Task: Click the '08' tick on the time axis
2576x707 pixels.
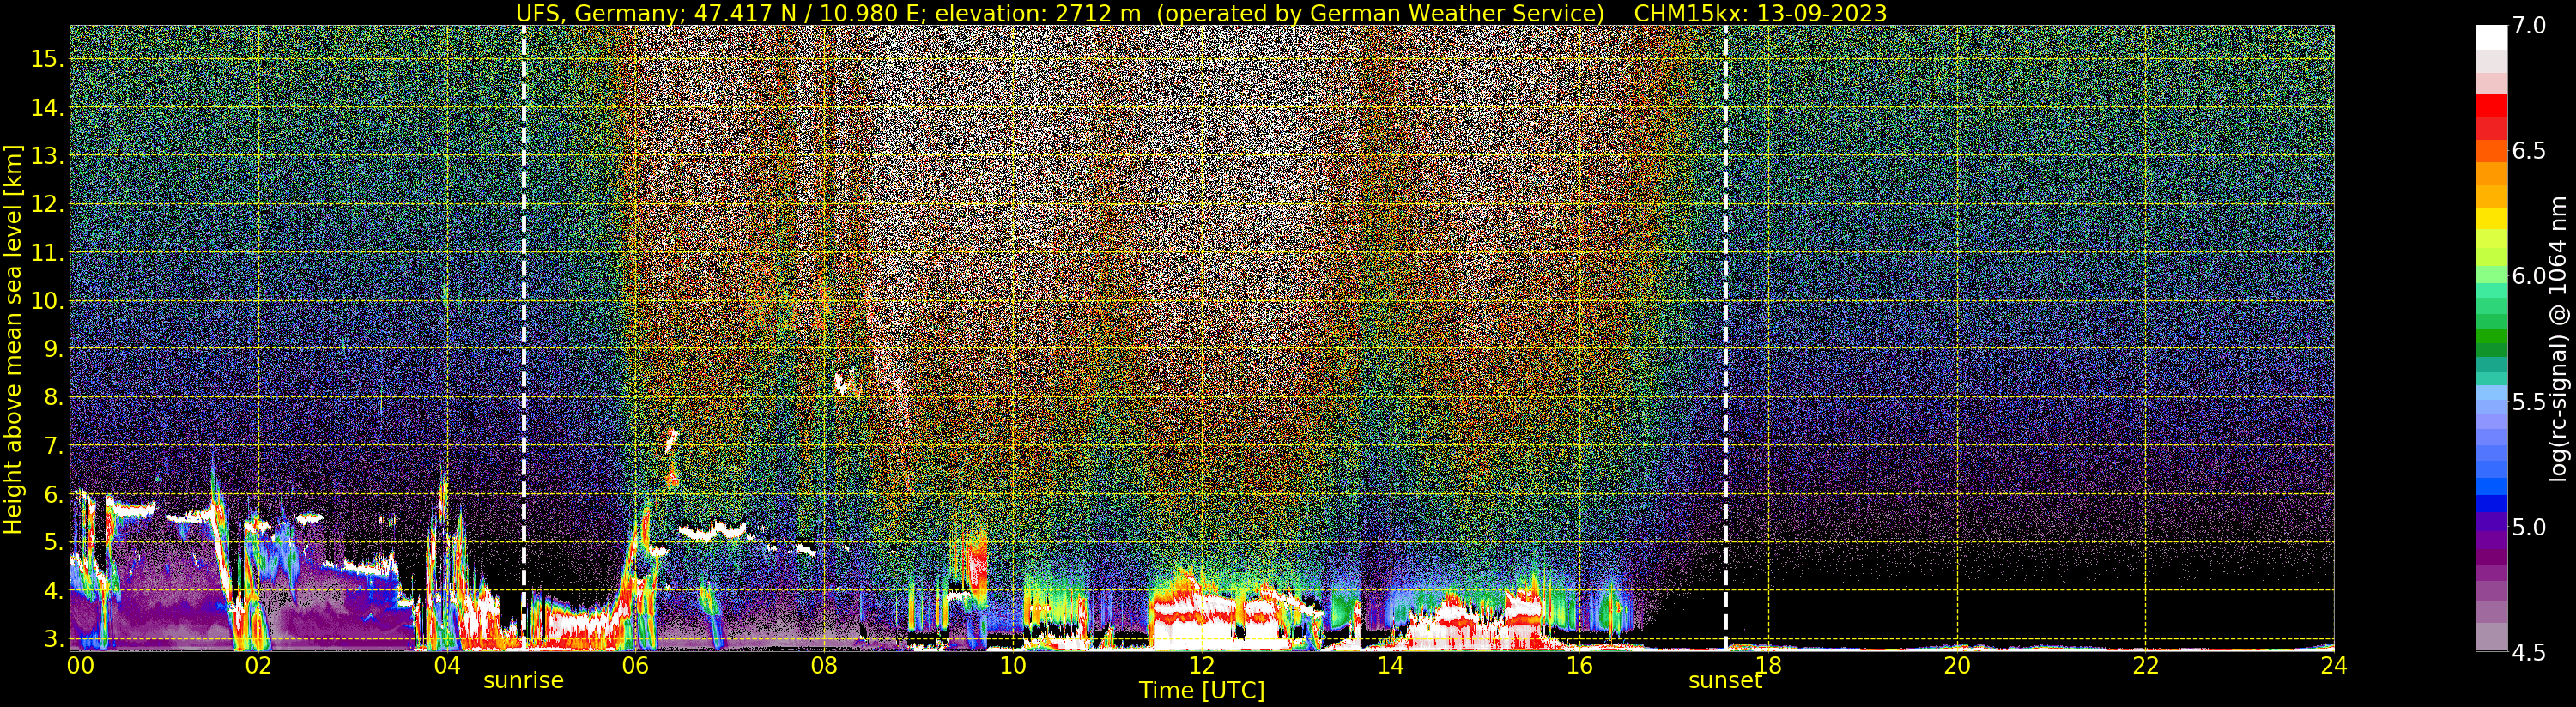Action: pyautogui.click(x=824, y=665)
